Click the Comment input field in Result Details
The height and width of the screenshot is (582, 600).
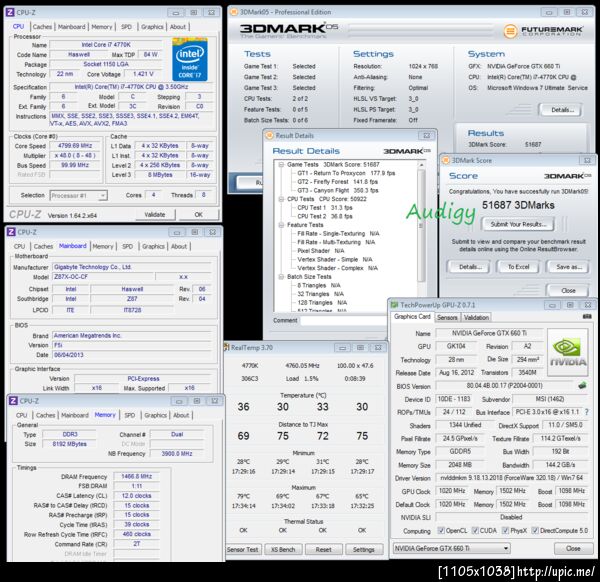(x=344, y=321)
